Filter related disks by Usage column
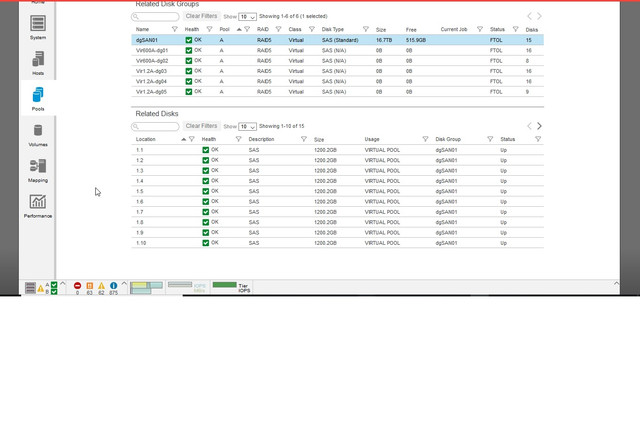 click(x=425, y=139)
